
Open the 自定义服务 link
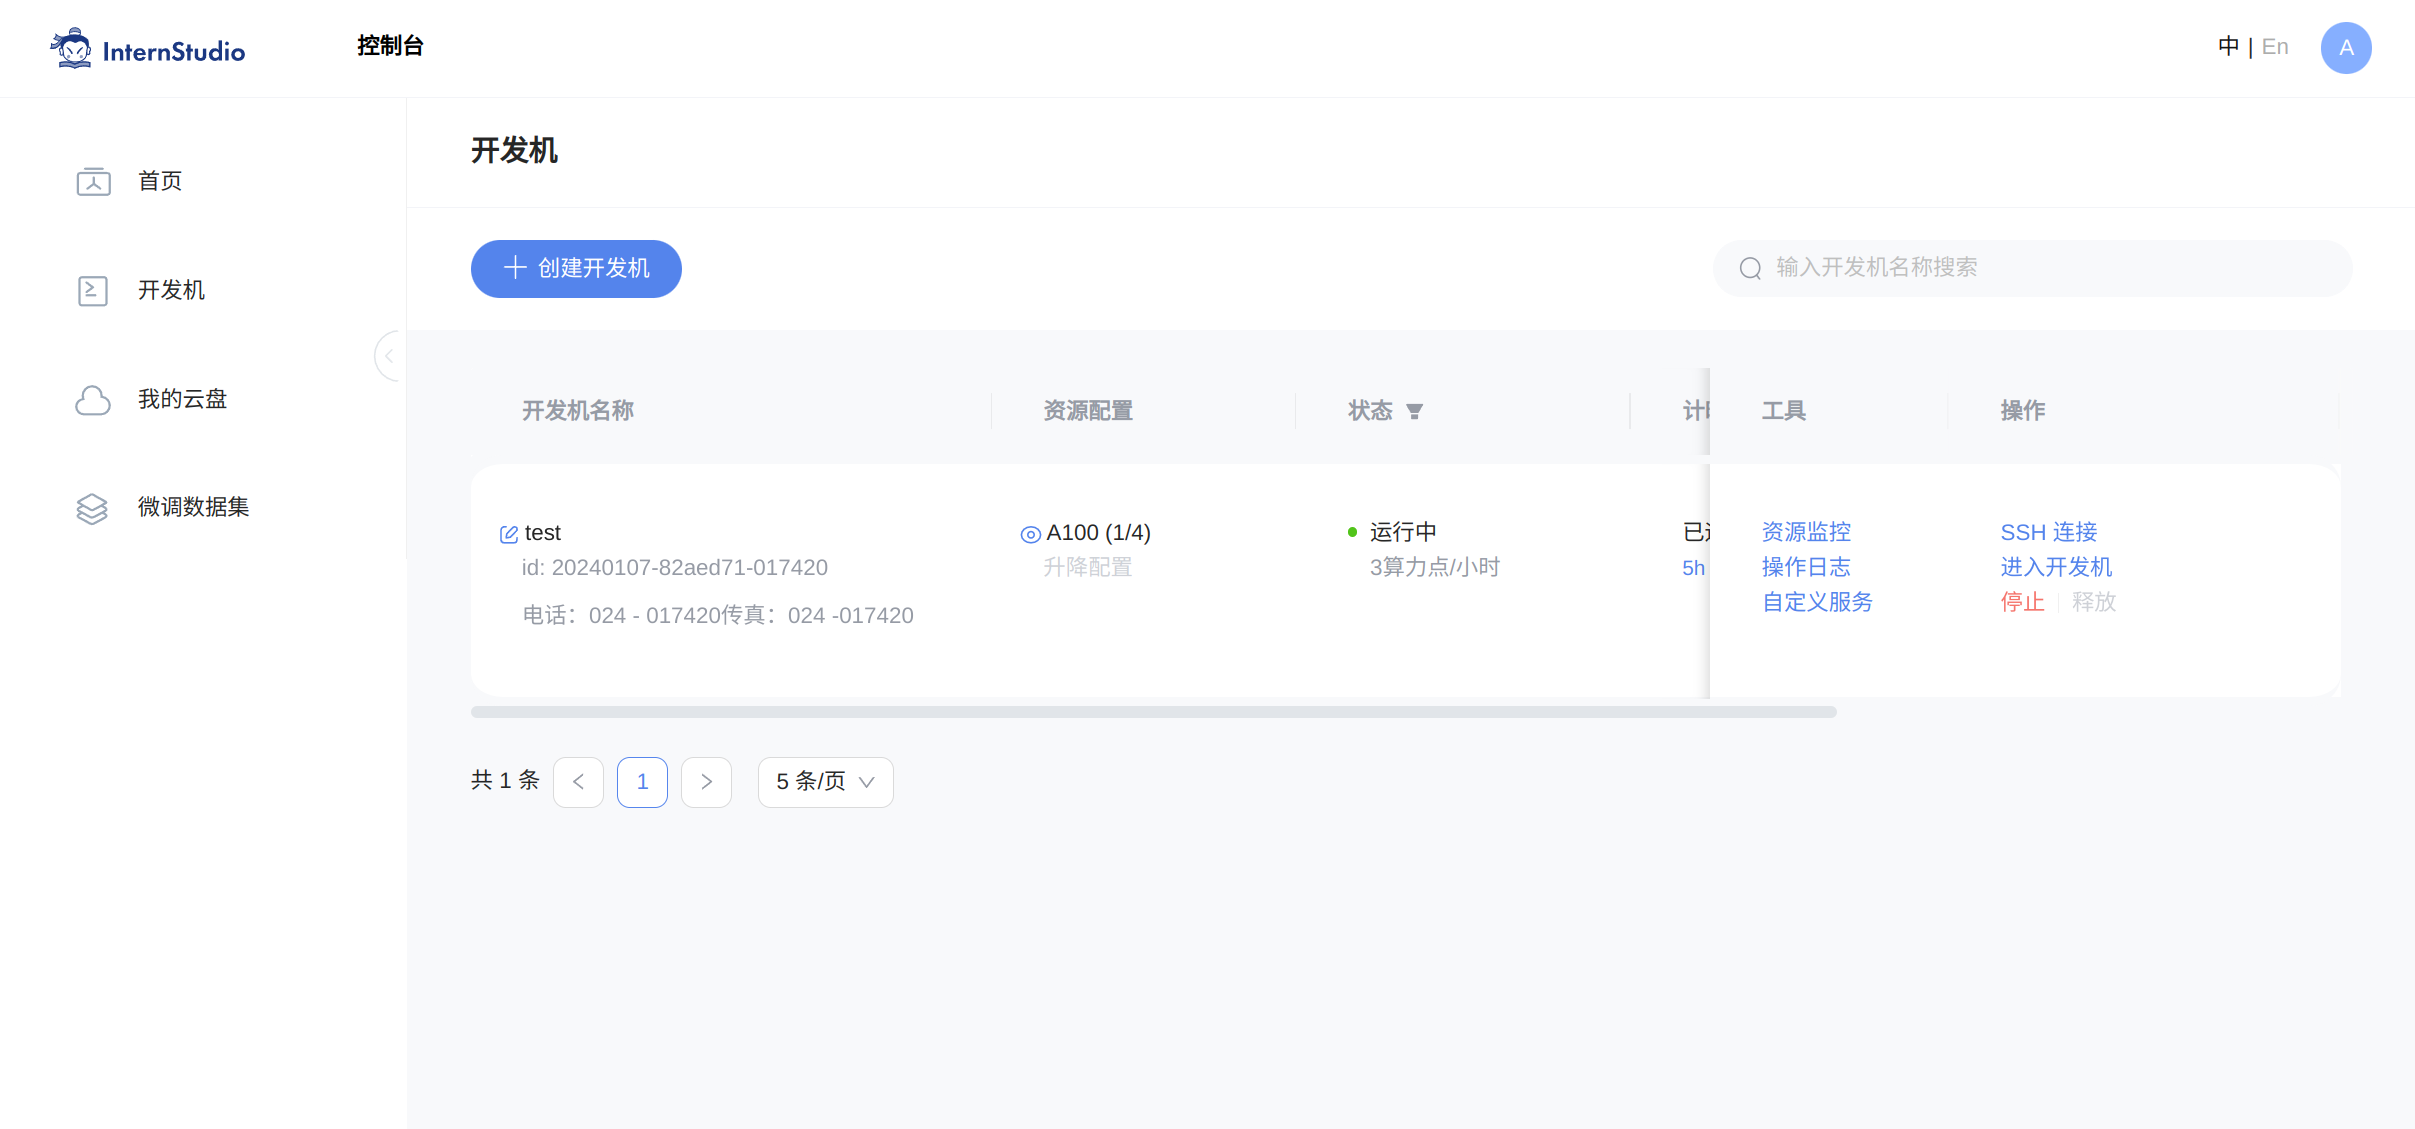pyautogui.click(x=1817, y=602)
